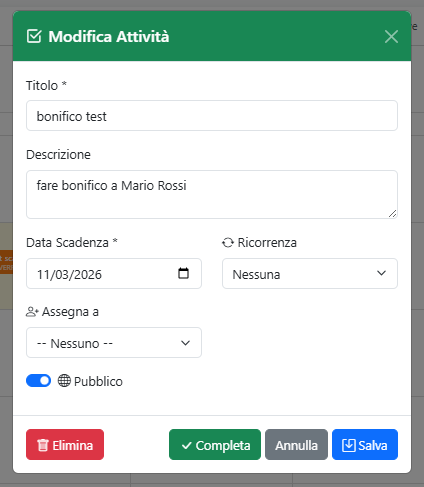
Task: Click the checkmark icon on Completa
Action: (x=187, y=445)
